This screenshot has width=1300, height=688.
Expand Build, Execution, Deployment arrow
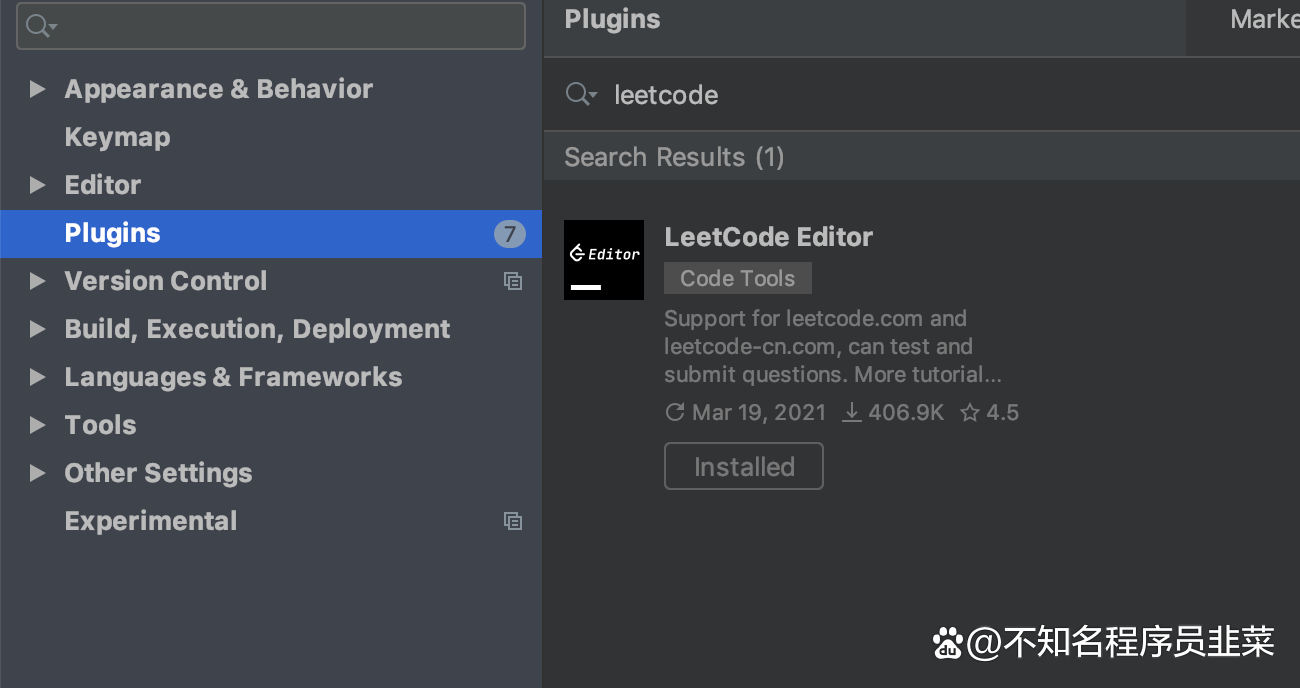coord(38,329)
